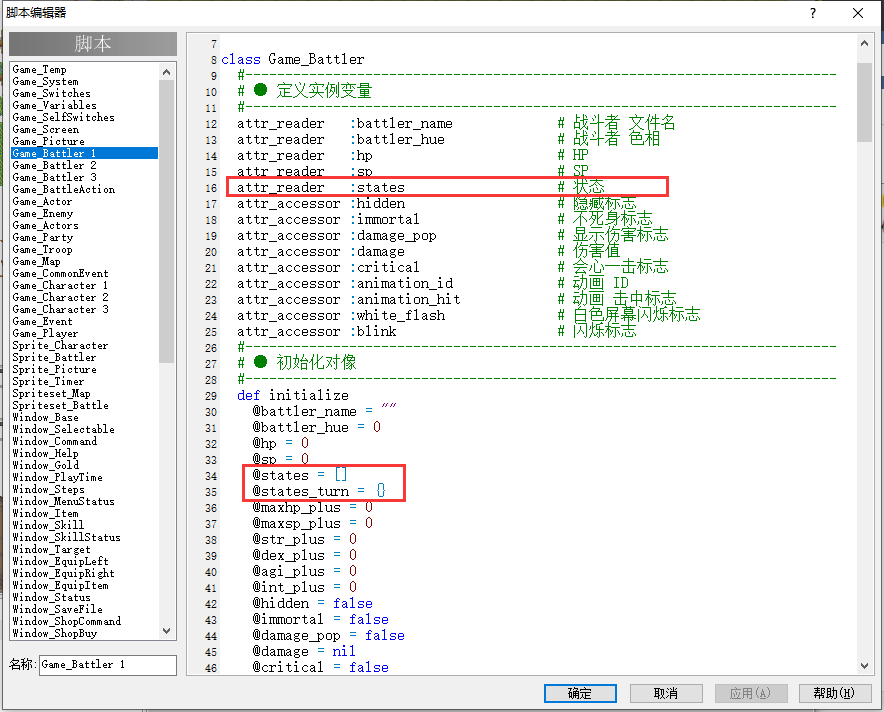This screenshot has height=712, width=884.
Task: Click the 'def initialize' code line
Action: click(293, 395)
